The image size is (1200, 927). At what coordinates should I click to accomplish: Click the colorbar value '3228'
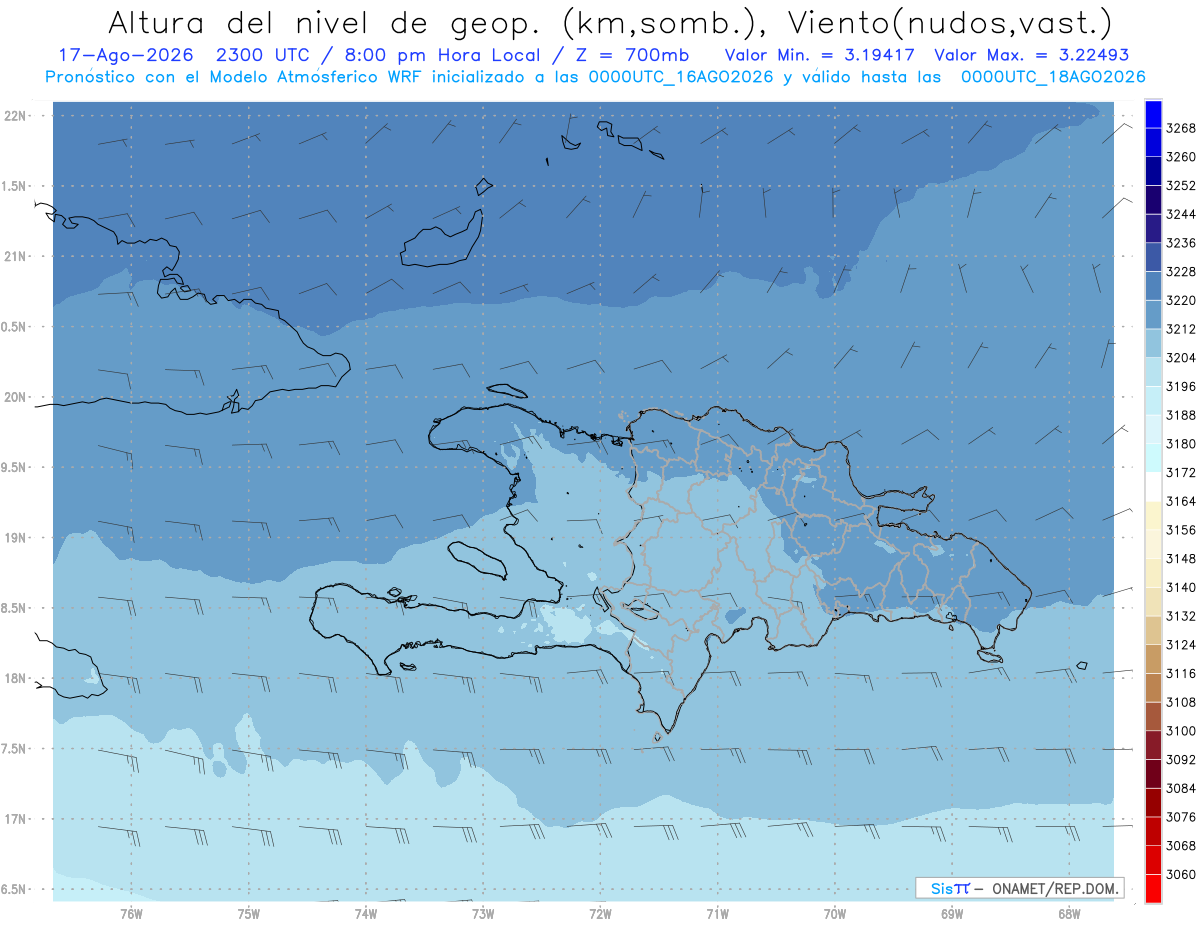[x=1181, y=272]
